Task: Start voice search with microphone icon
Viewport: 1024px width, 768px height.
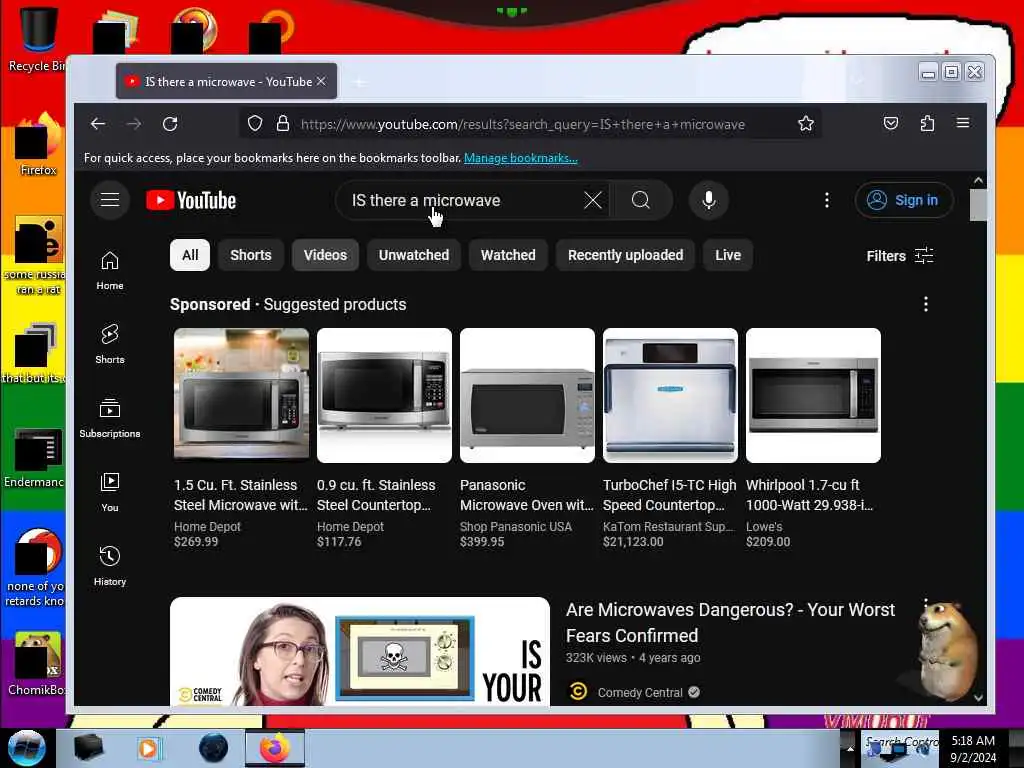Action: click(709, 200)
